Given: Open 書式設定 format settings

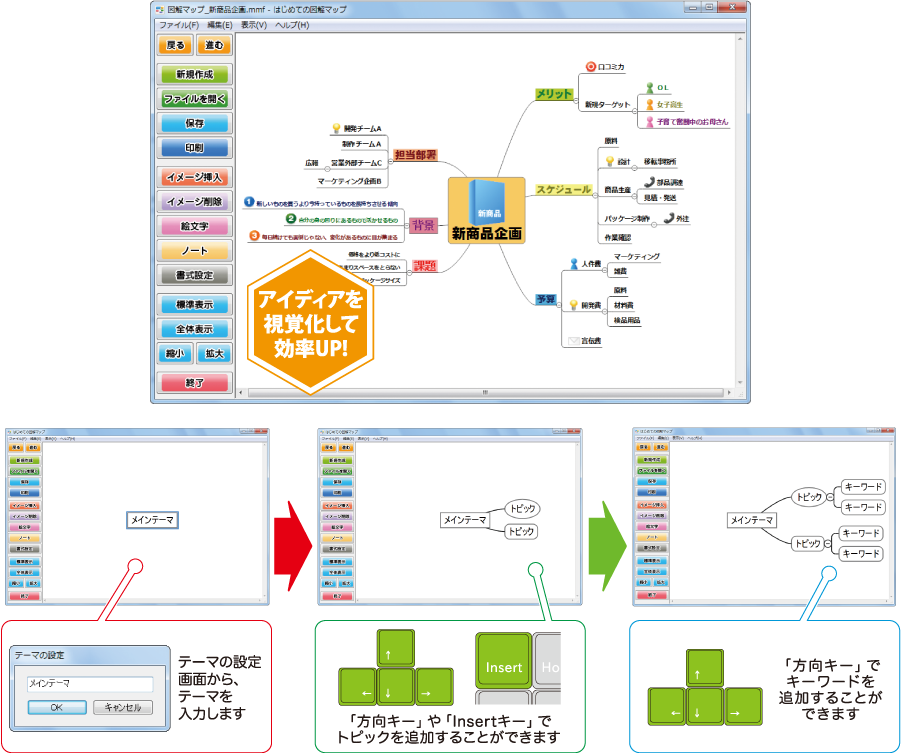Looking at the screenshot, I should [195, 275].
